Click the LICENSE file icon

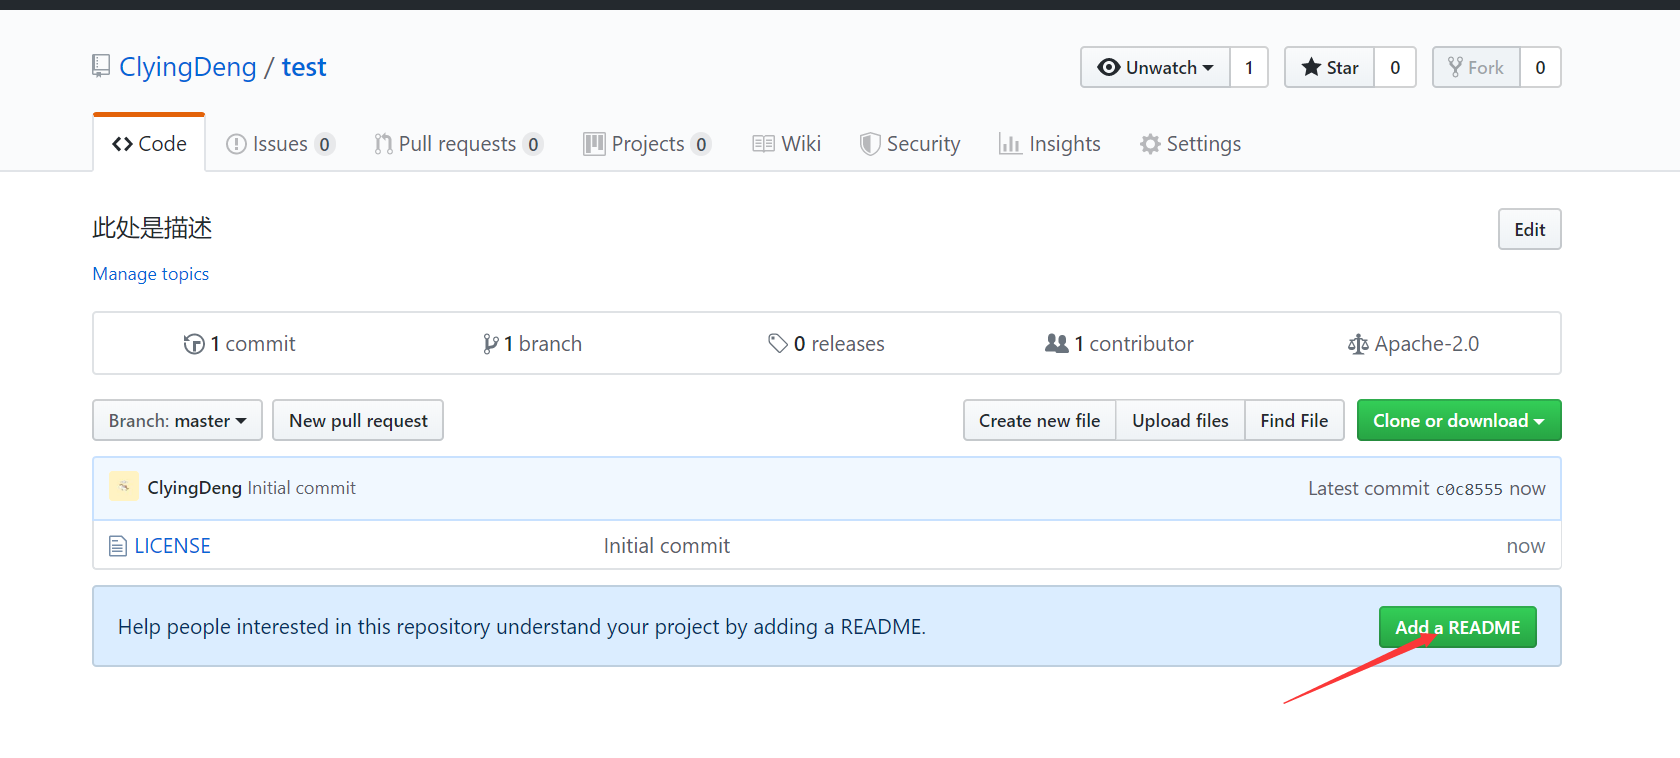click(118, 546)
